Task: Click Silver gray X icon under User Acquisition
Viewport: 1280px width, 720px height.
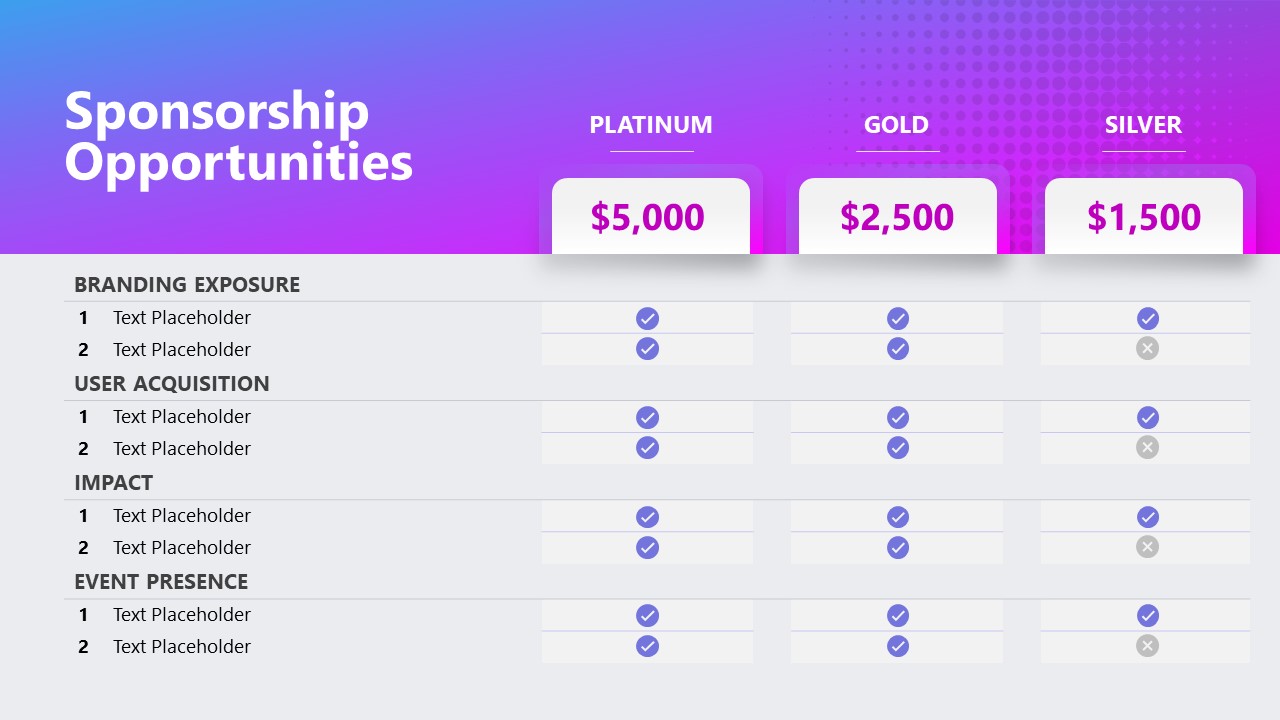Action: tap(1148, 447)
